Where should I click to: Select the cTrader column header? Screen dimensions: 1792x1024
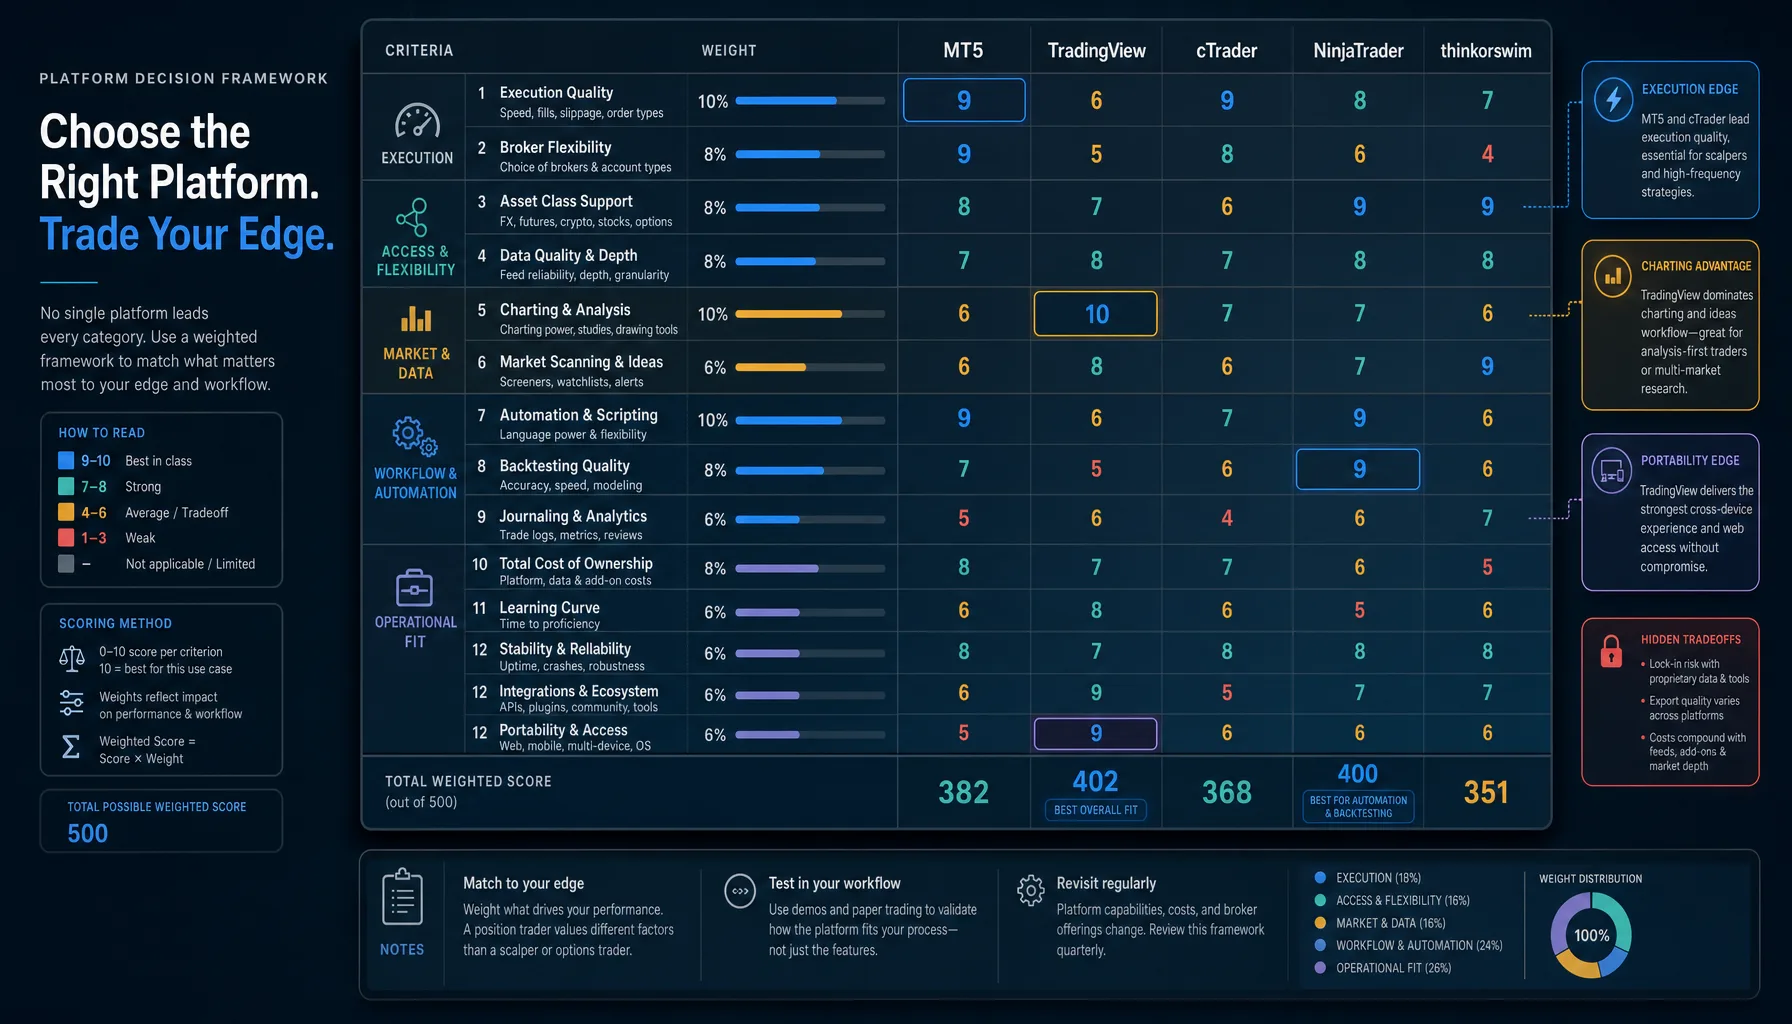pyautogui.click(x=1226, y=50)
